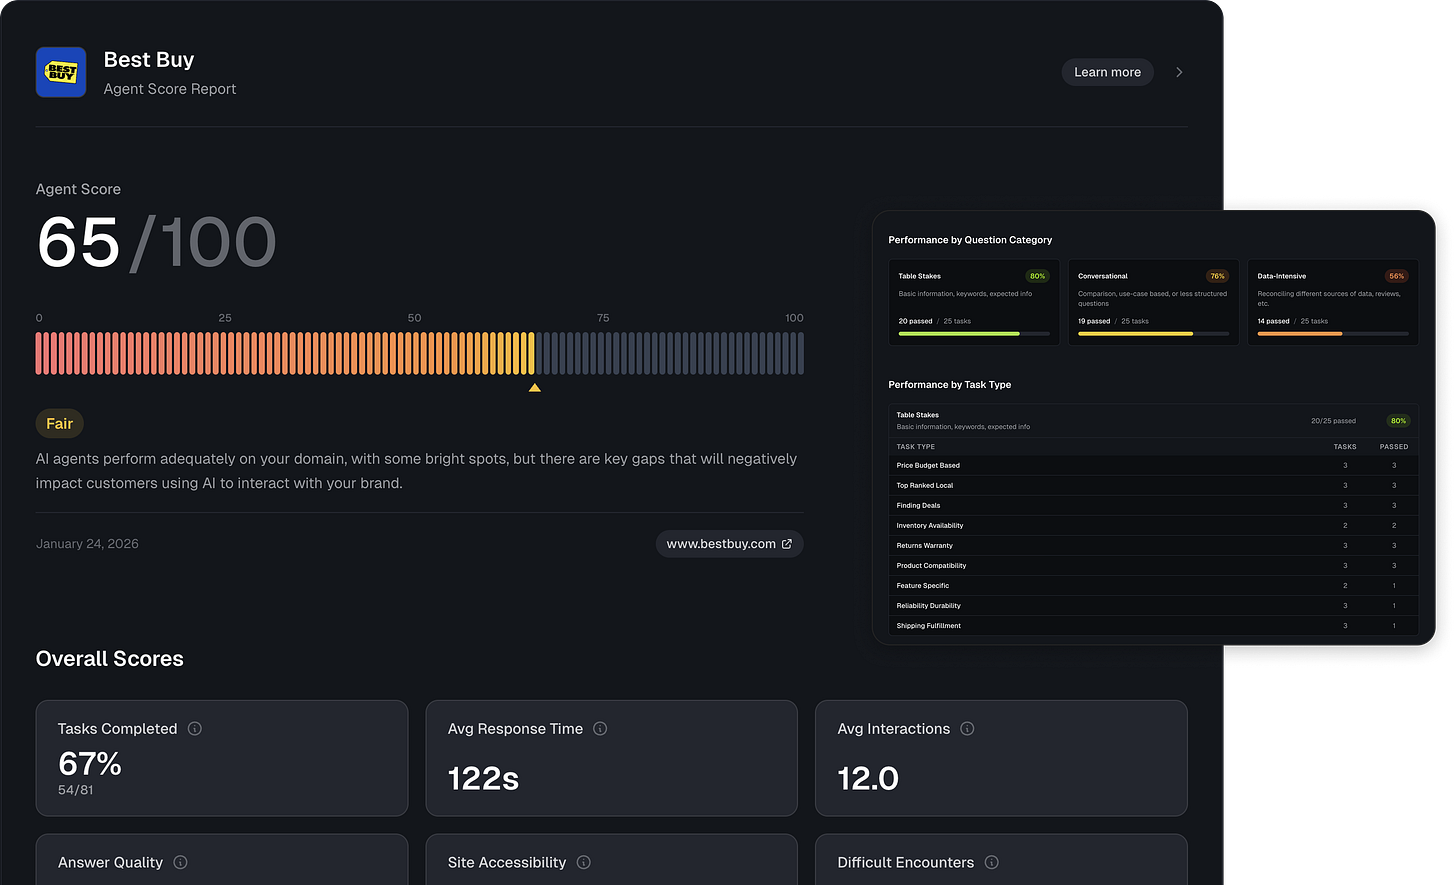Click the Performance by Question Category heading
The height and width of the screenshot is (885, 1456).
pos(970,240)
